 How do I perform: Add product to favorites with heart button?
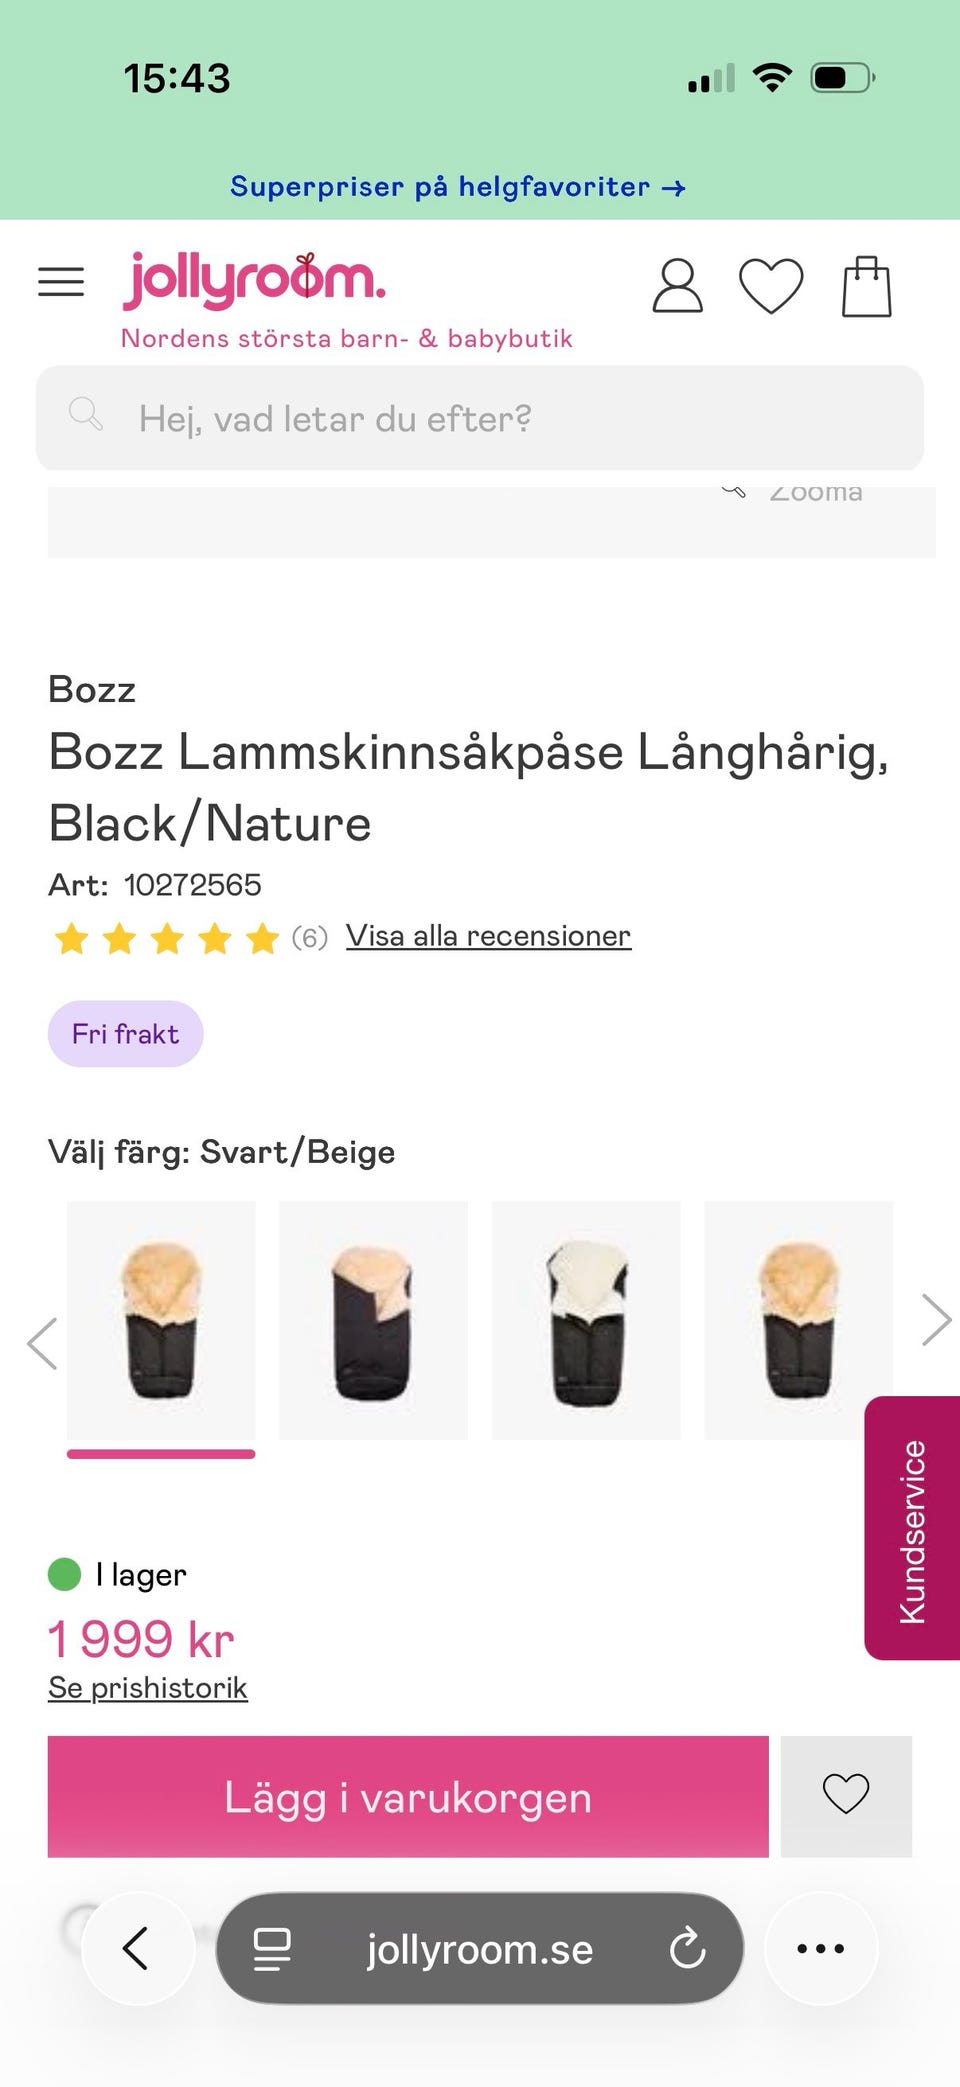pyautogui.click(x=845, y=1796)
